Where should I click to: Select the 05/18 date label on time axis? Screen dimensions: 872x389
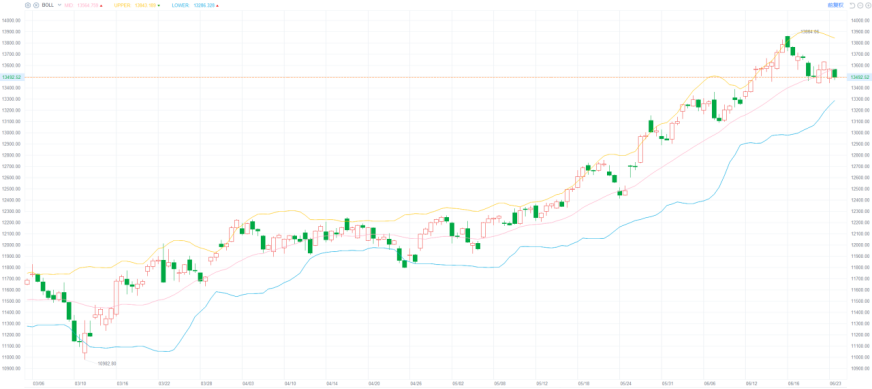pyautogui.click(x=584, y=383)
